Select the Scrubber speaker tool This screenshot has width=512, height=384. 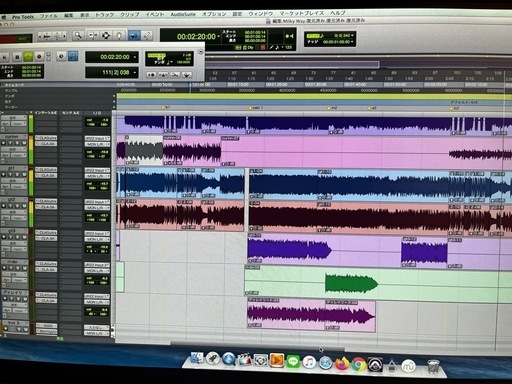134,35
